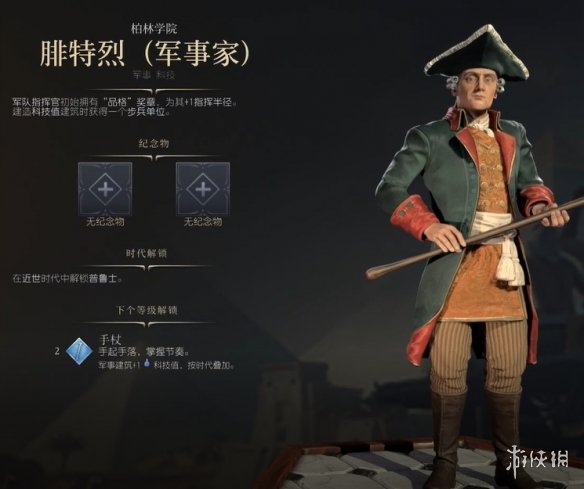Add a memento in the right empty slot

click(x=203, y=189)
